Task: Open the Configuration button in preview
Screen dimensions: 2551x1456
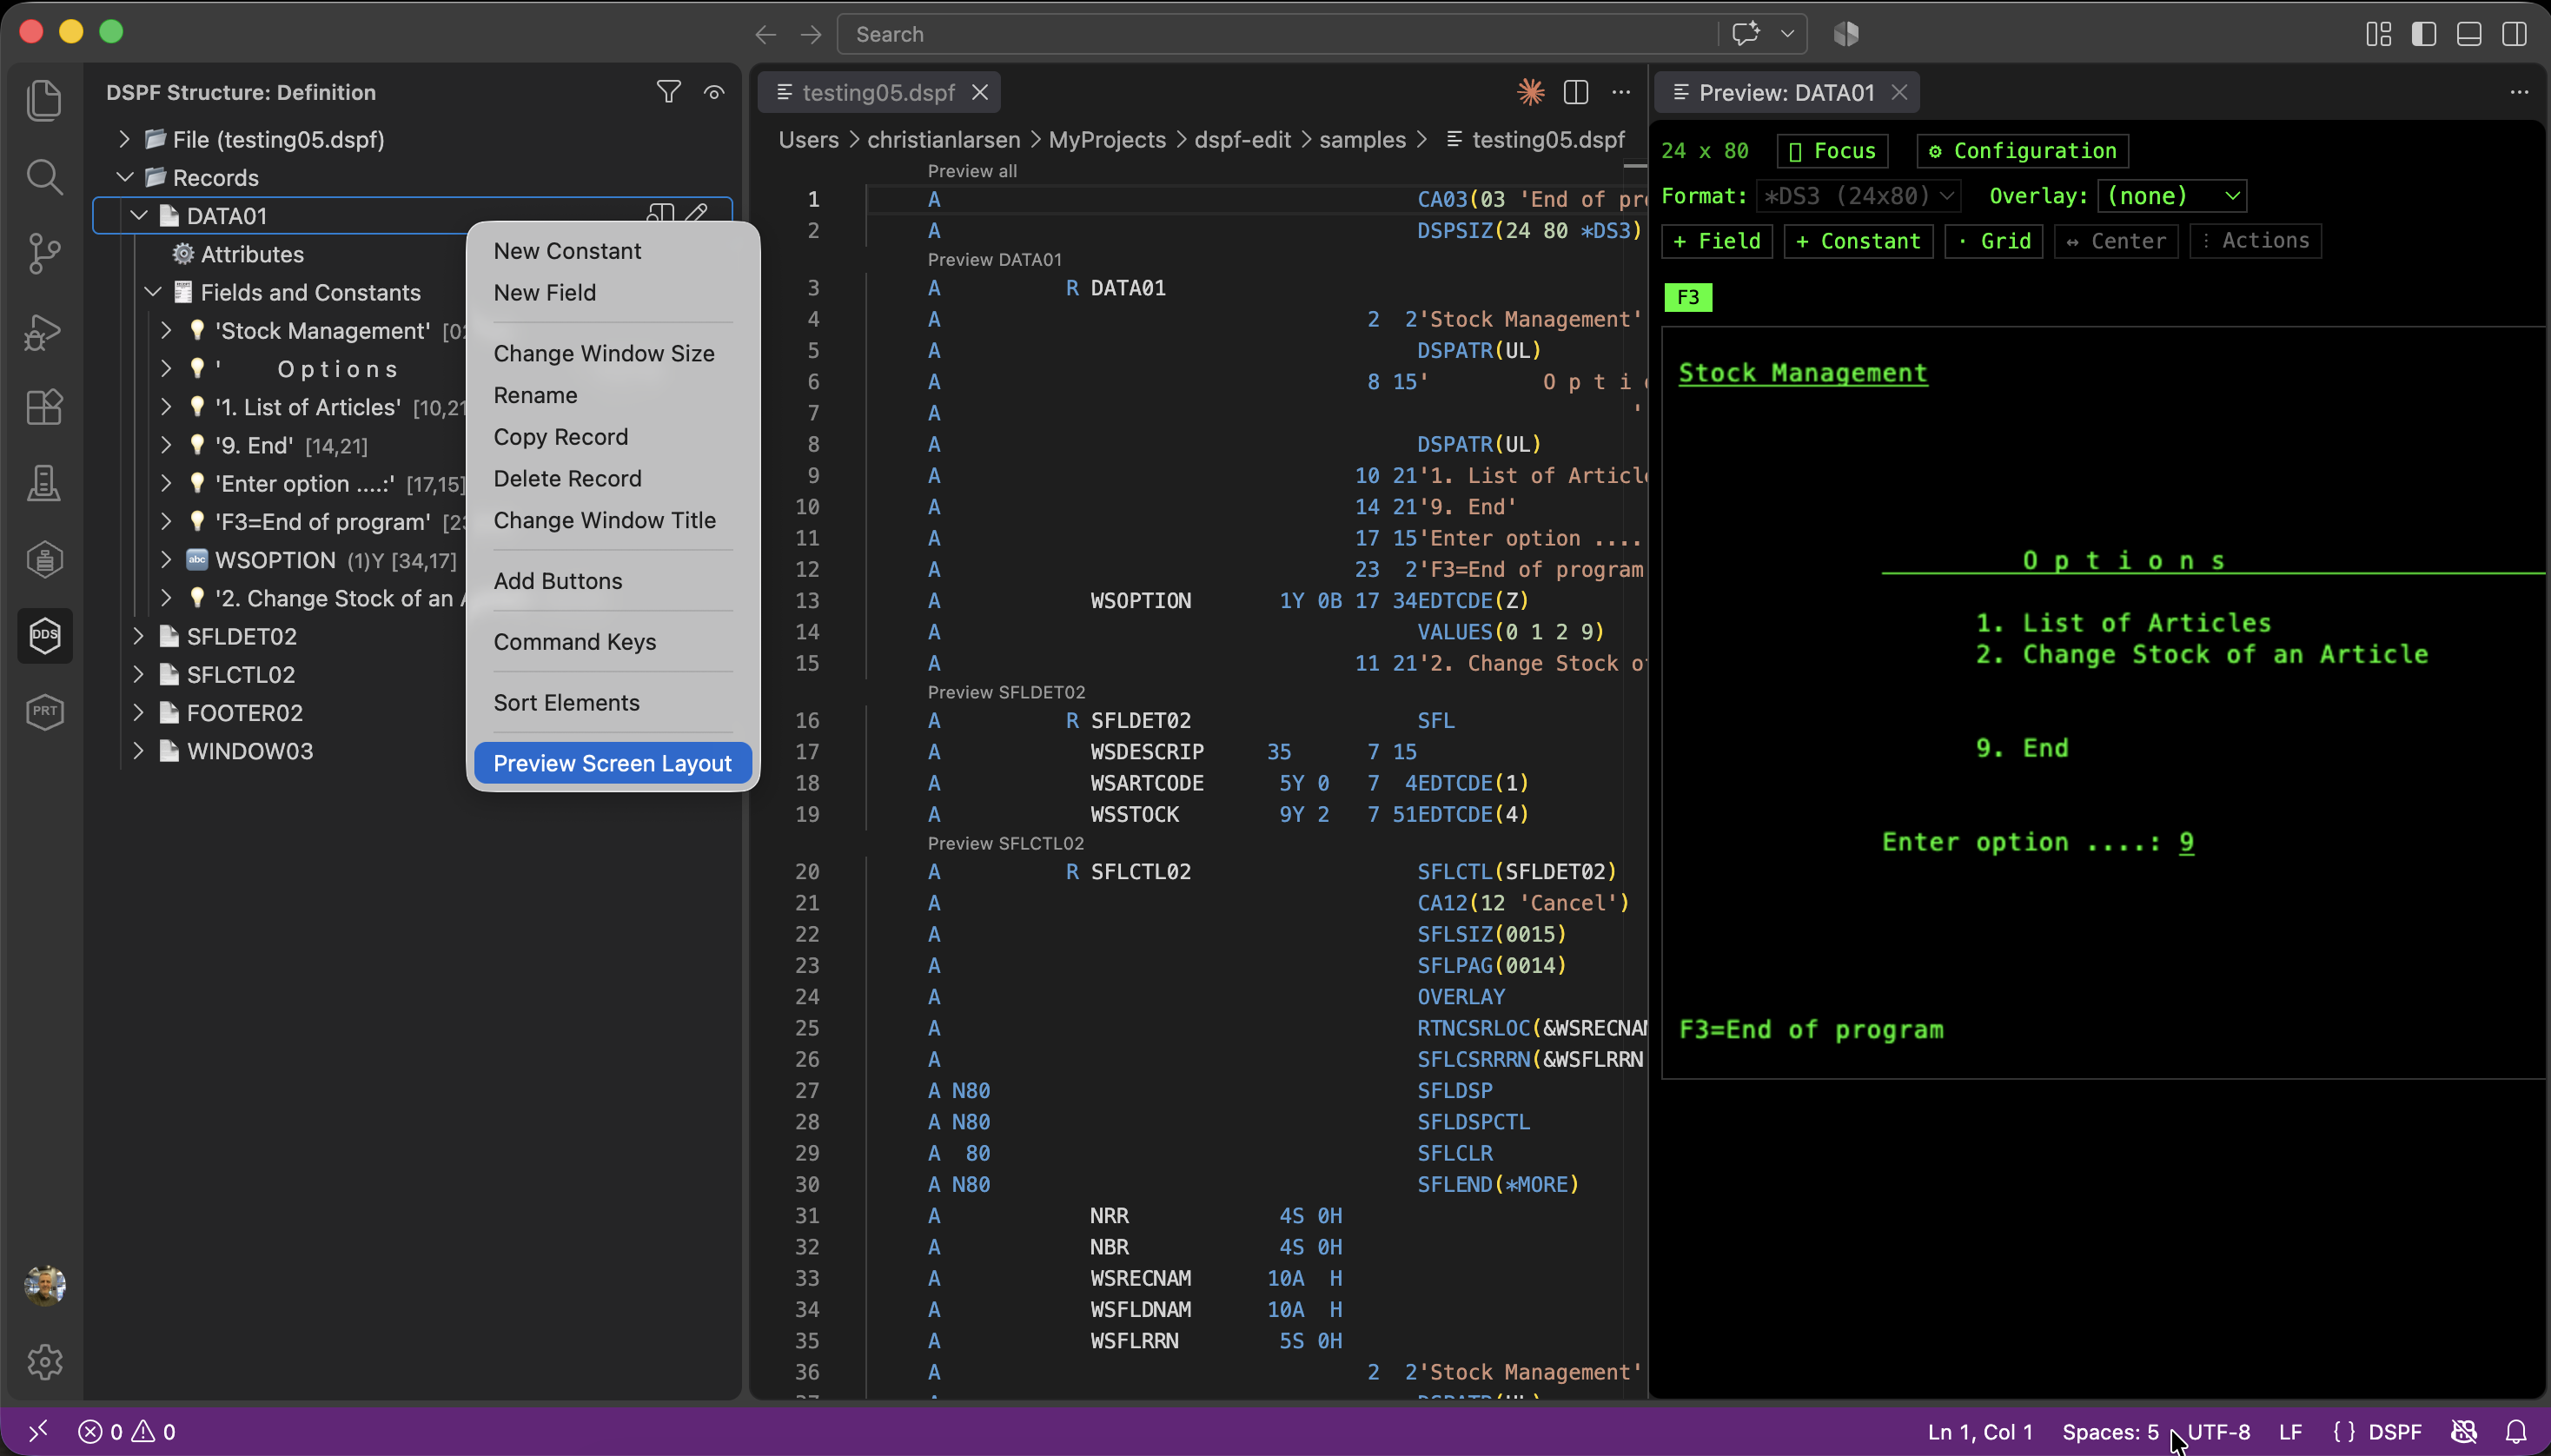Action: pos(2022,151)
